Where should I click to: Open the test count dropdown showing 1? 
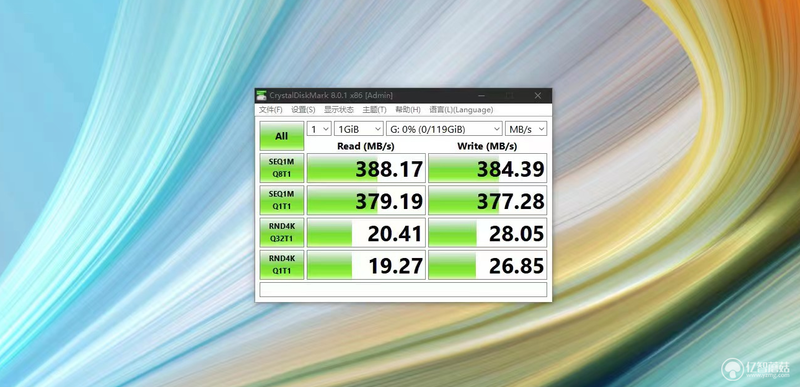pos(319,129)
